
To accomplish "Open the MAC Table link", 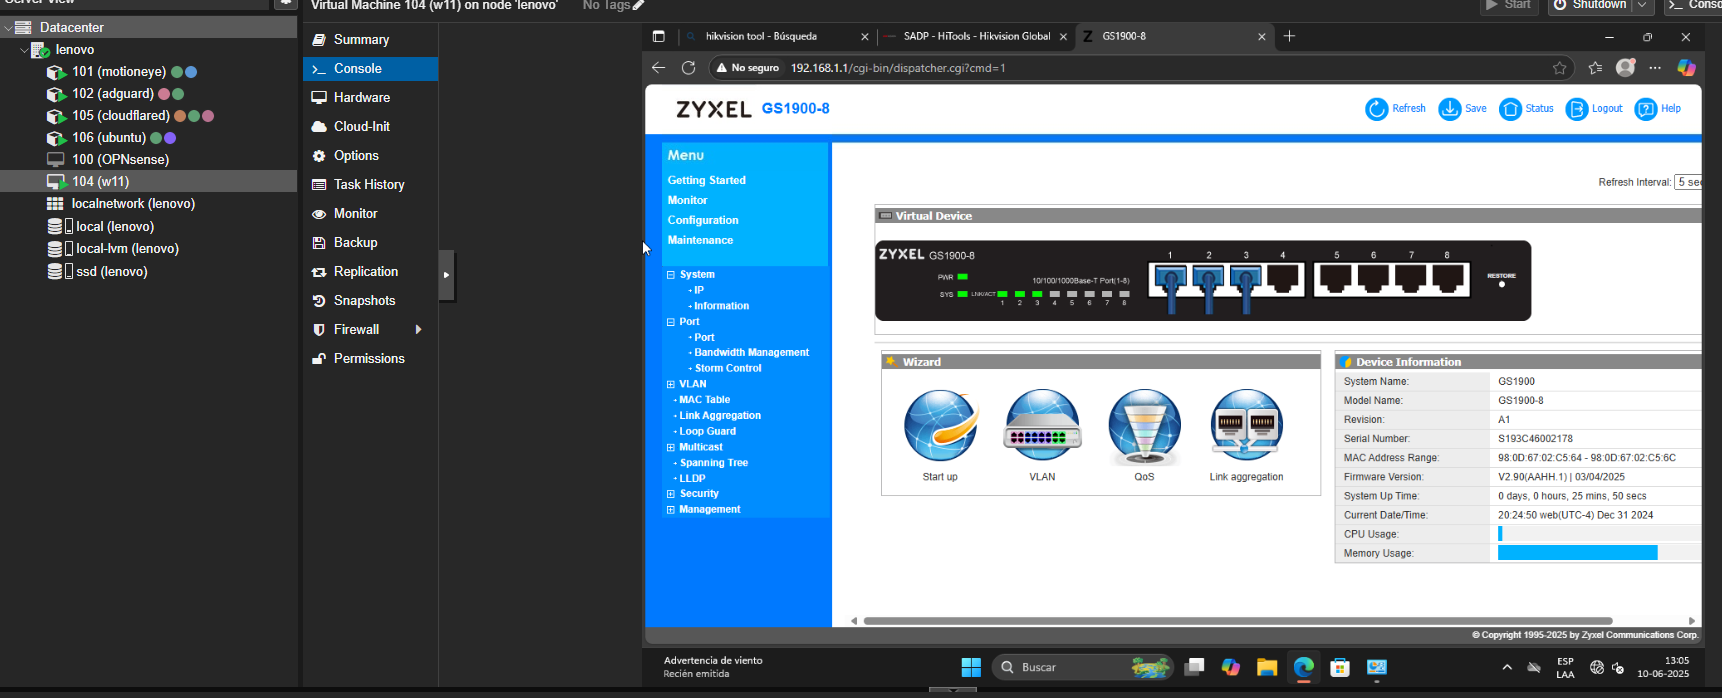I will coord(705,400).
